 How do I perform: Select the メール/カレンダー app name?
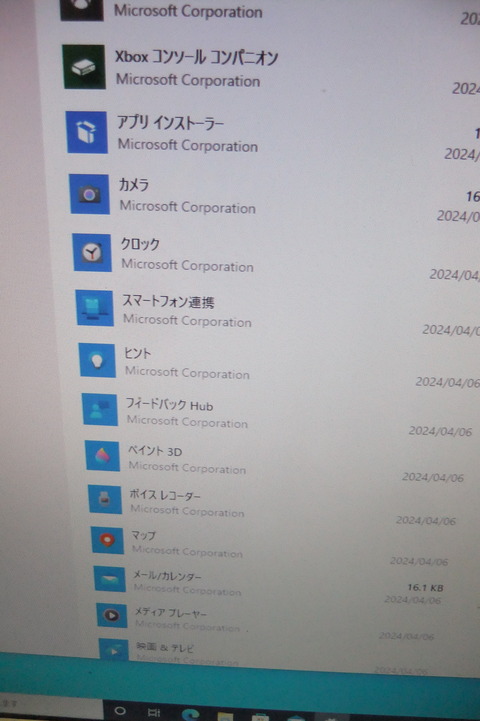(x=167, y=575)
